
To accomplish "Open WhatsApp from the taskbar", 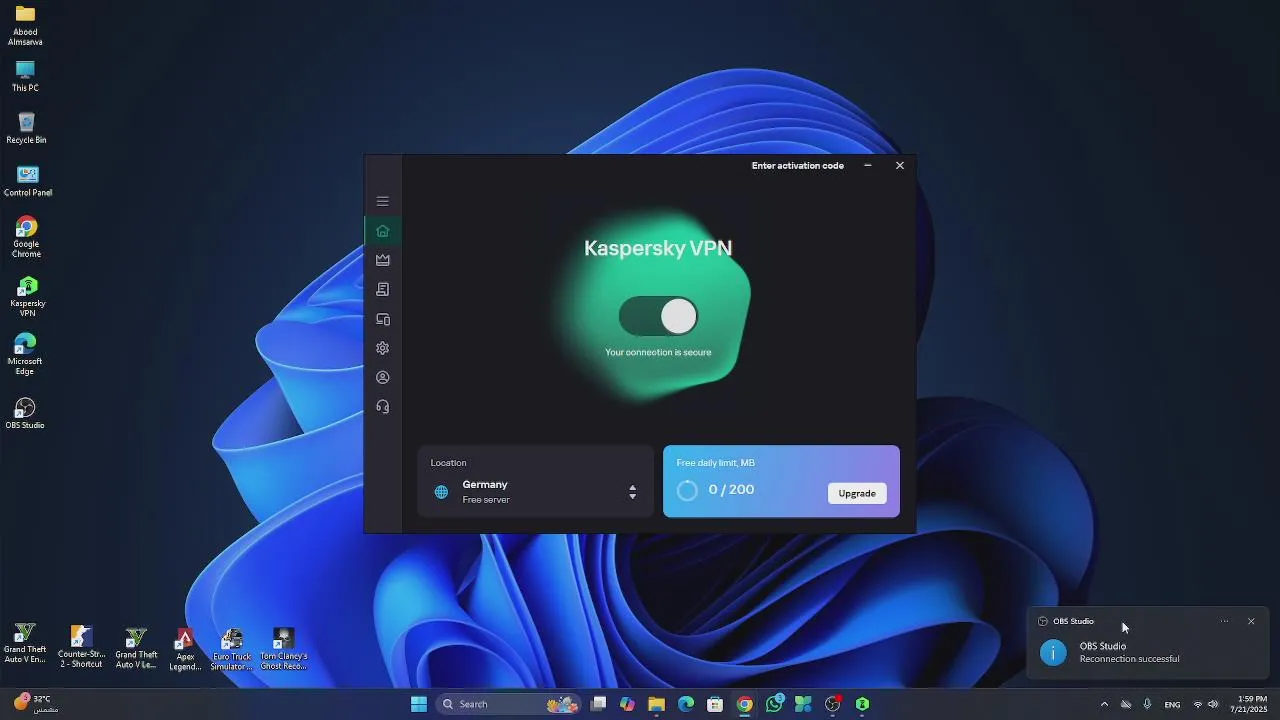I will [774, 704].
